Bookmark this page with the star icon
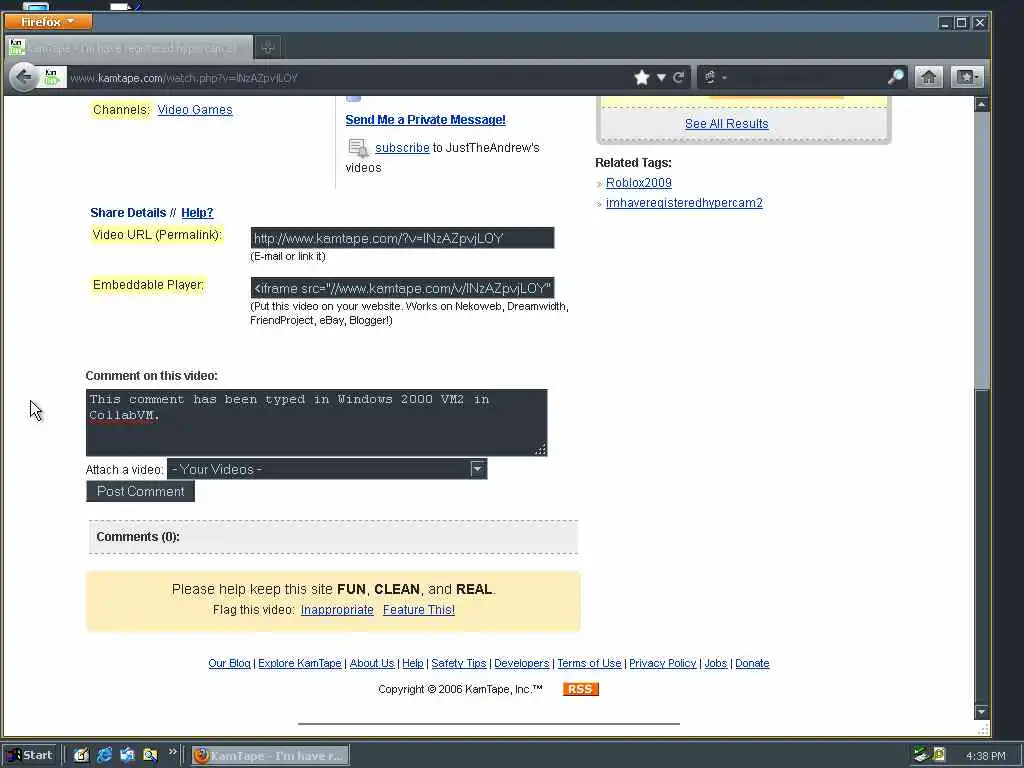This screenshot has height=768, width=1024. click(642, 78)
